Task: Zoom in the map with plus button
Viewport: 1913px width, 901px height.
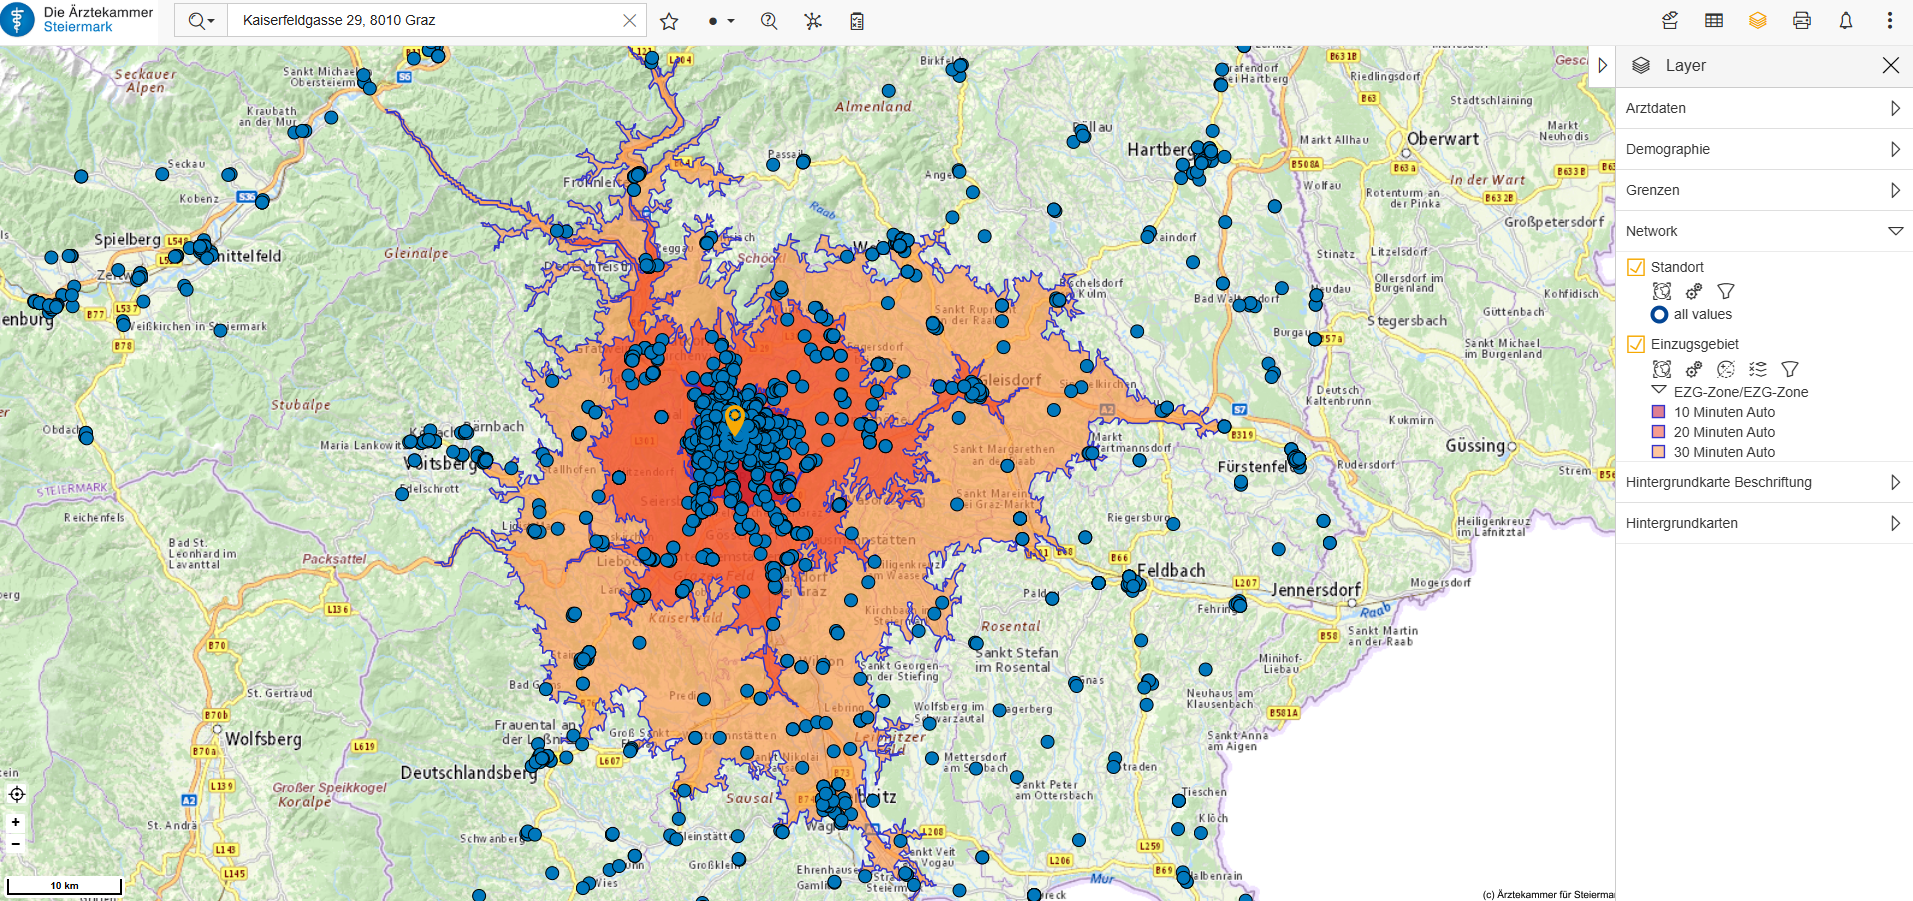Action: coord(16,822)
